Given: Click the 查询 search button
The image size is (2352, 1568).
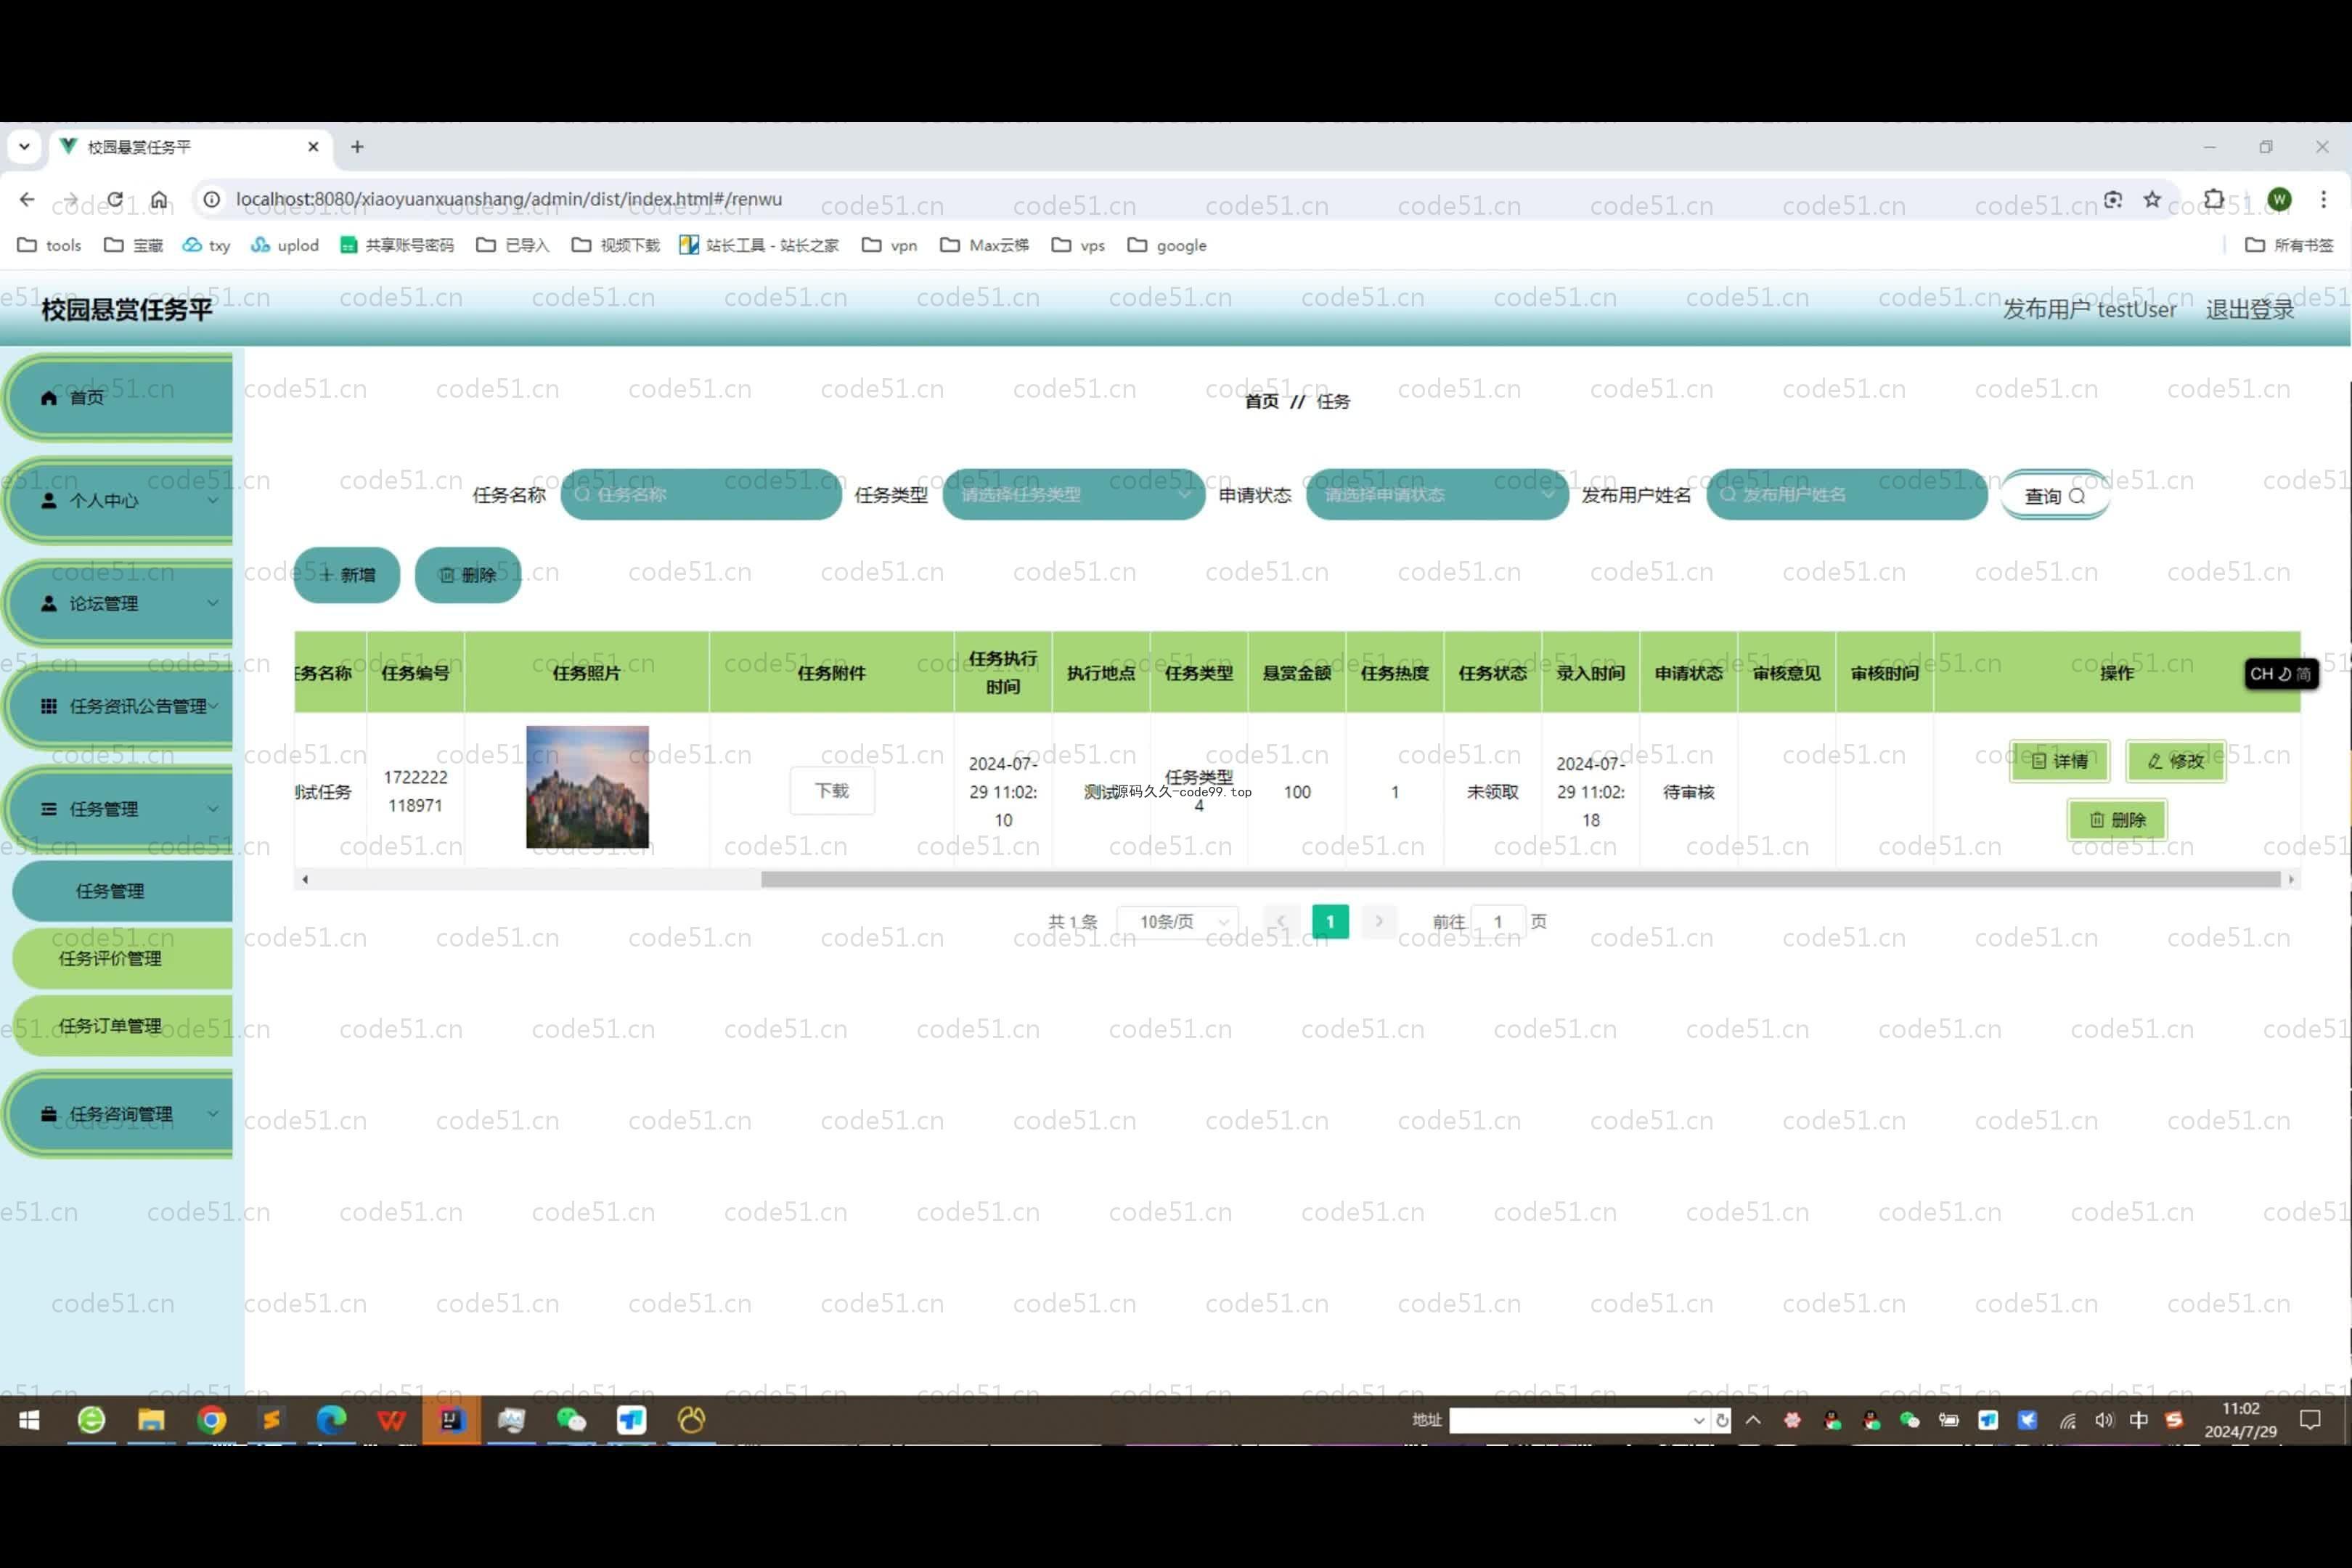Looking at the screenshot, I should coord(2055,496).
